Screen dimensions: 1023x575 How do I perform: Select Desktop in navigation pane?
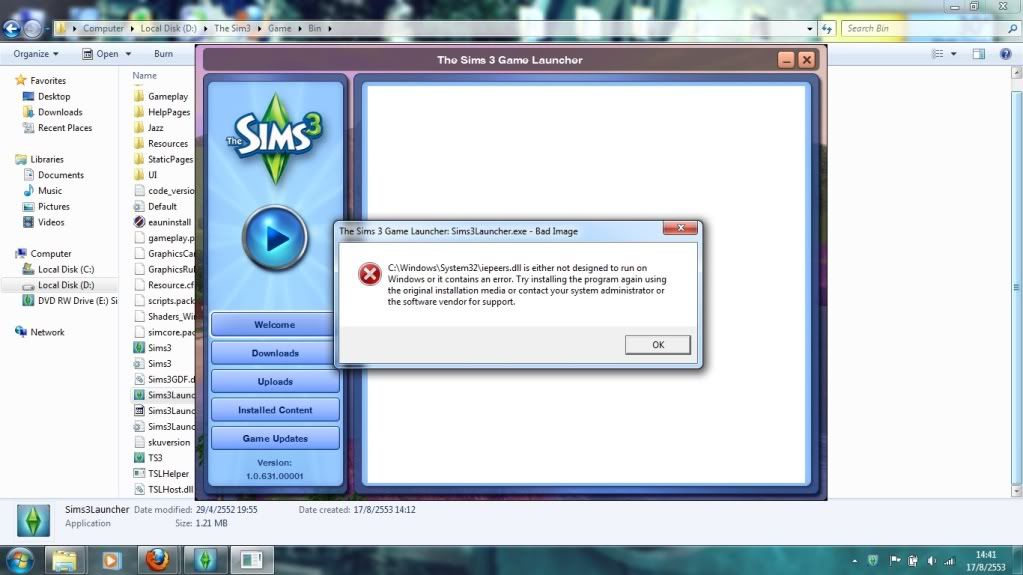coord(53,96)
